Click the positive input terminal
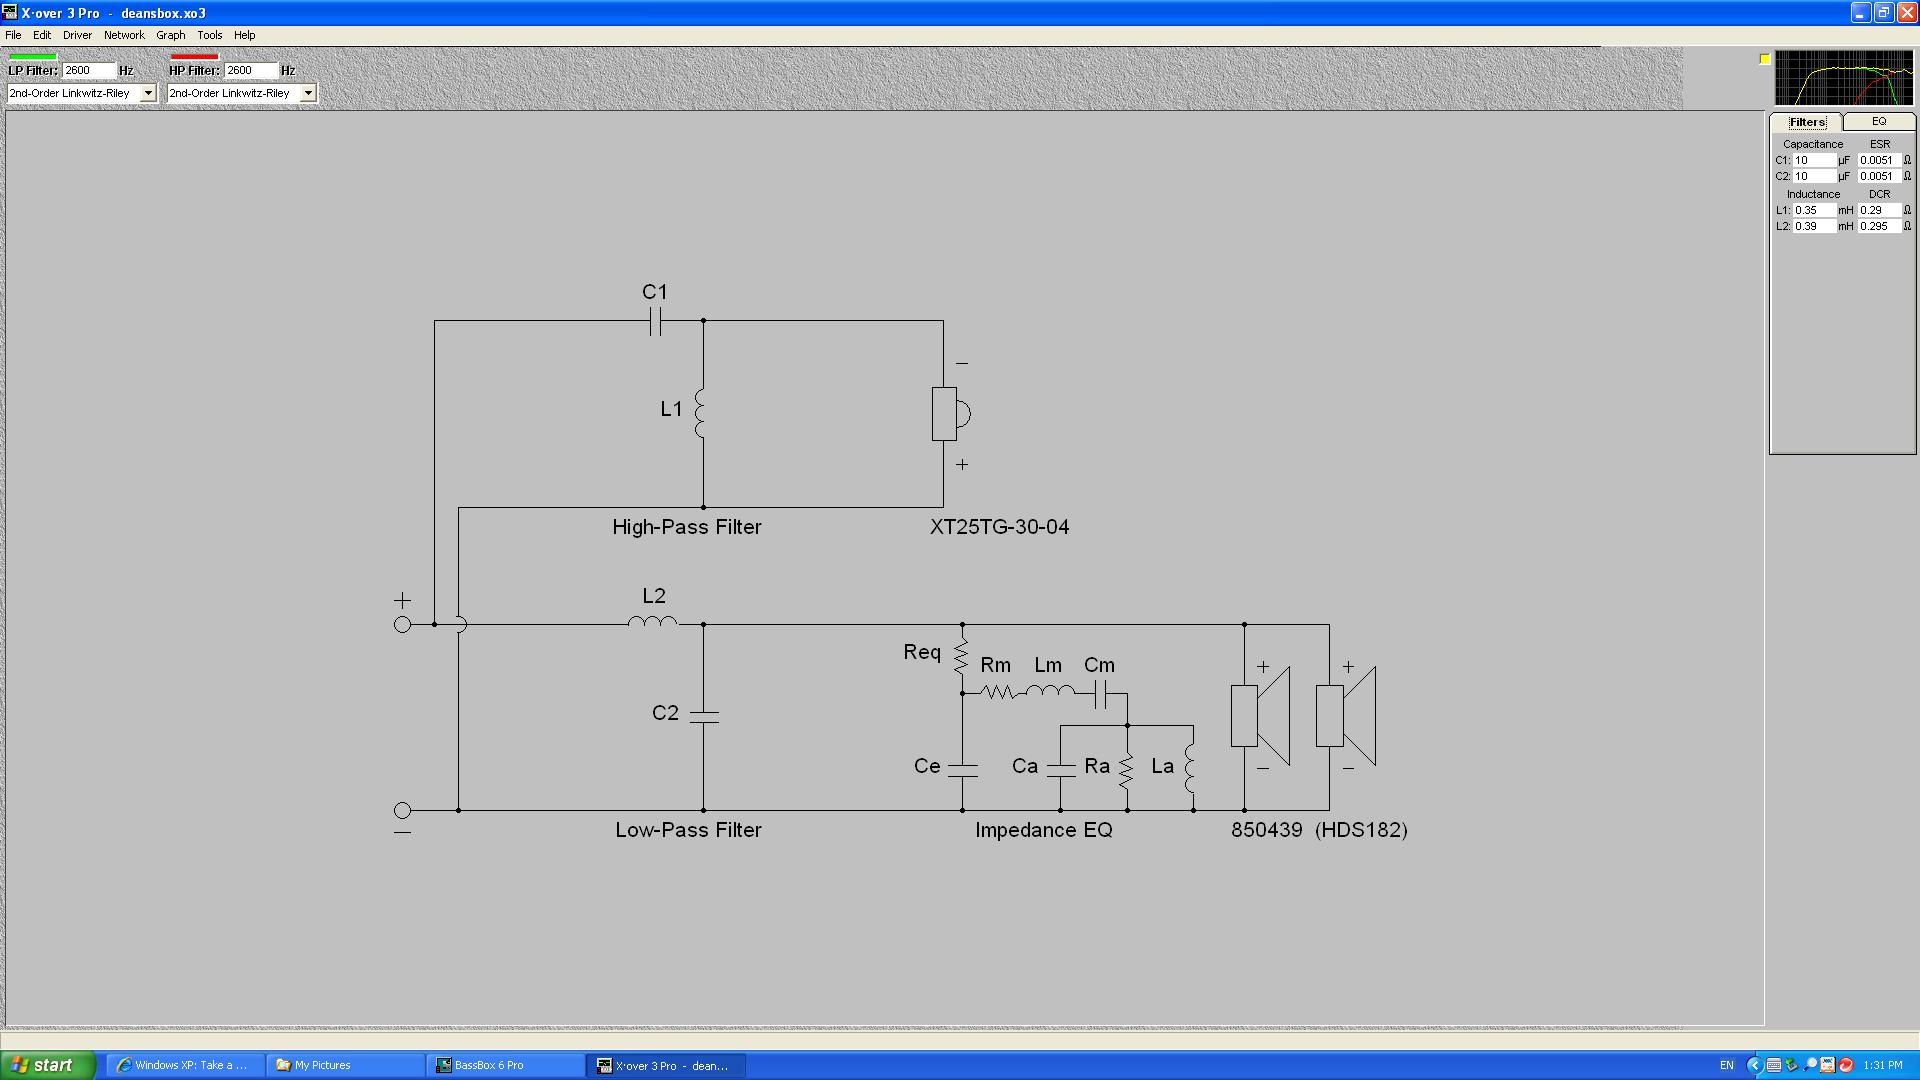1920x1080 pixels. click(402, 624)
